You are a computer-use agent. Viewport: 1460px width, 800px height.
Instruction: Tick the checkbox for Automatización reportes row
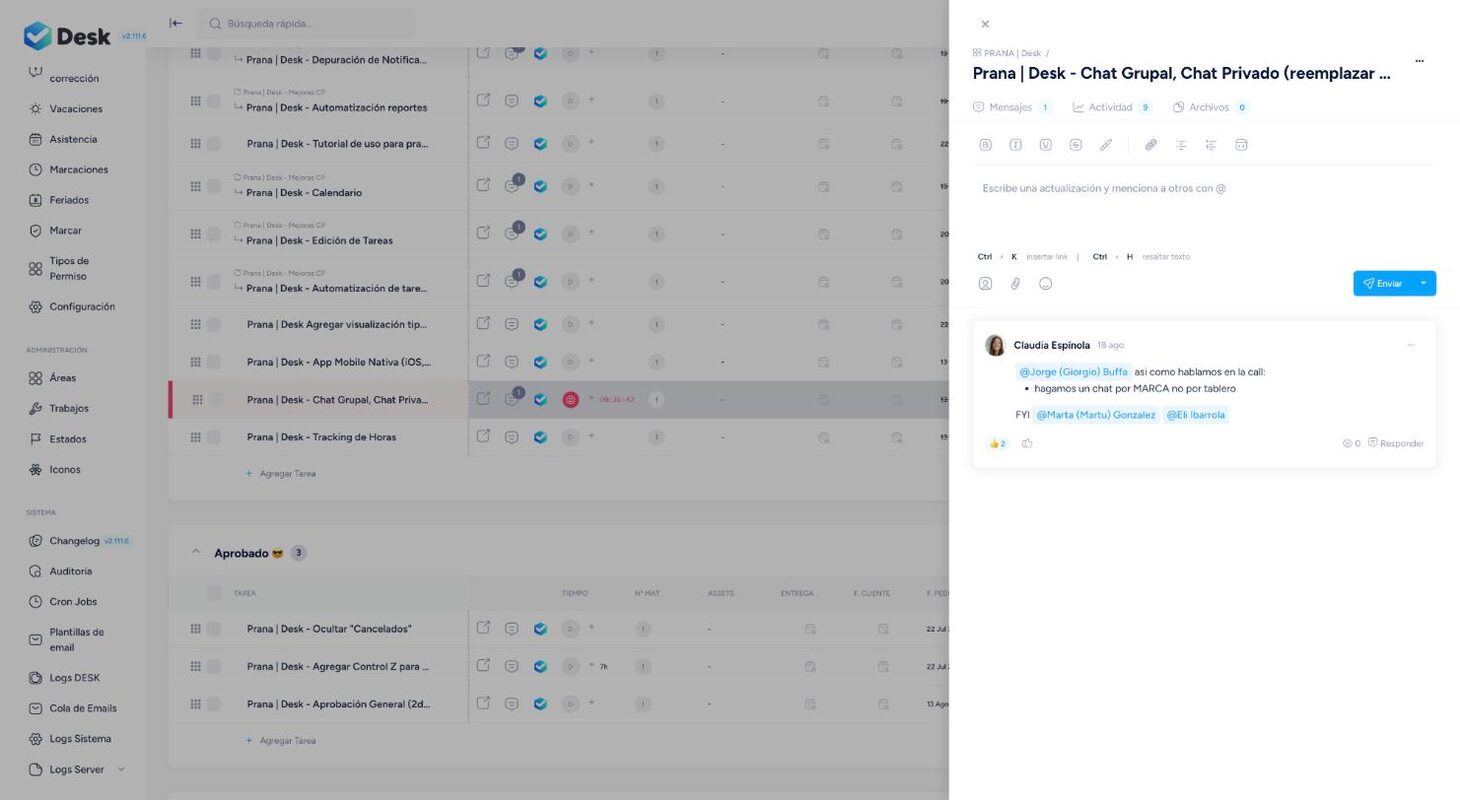(214, 101)
